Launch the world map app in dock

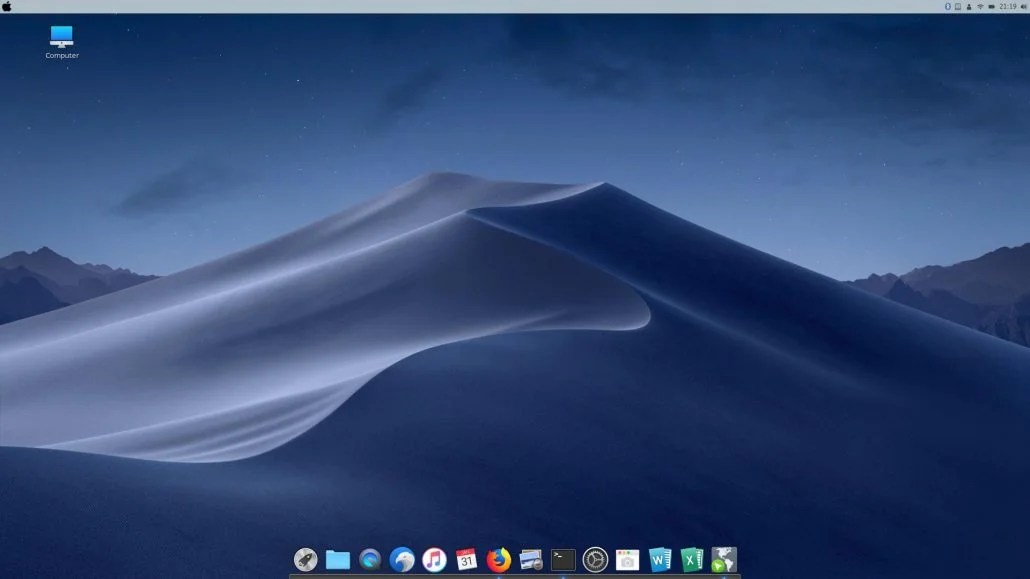pyautogui.click(x=724, y=559)
